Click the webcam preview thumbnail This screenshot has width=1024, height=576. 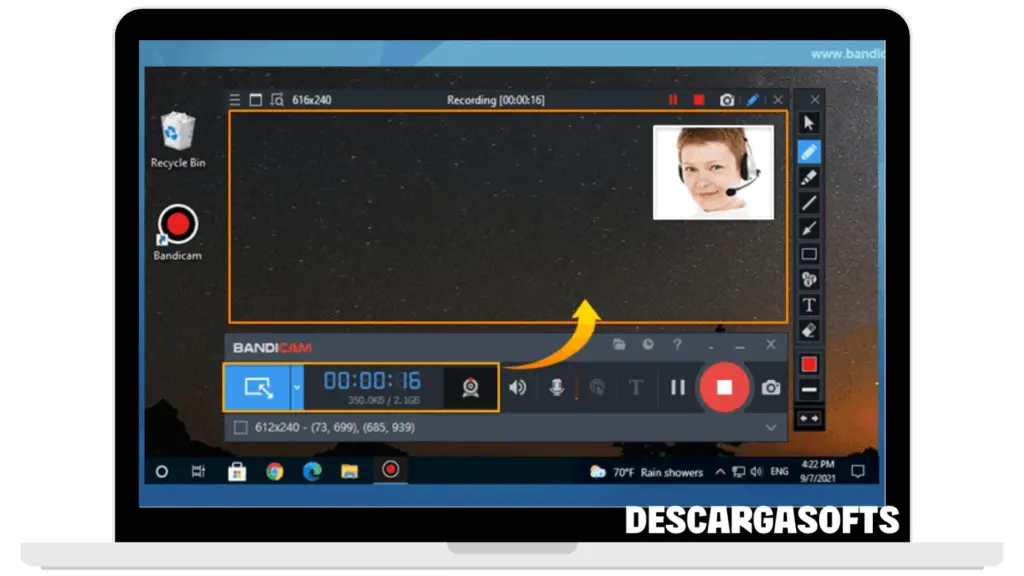click(712, 171)
